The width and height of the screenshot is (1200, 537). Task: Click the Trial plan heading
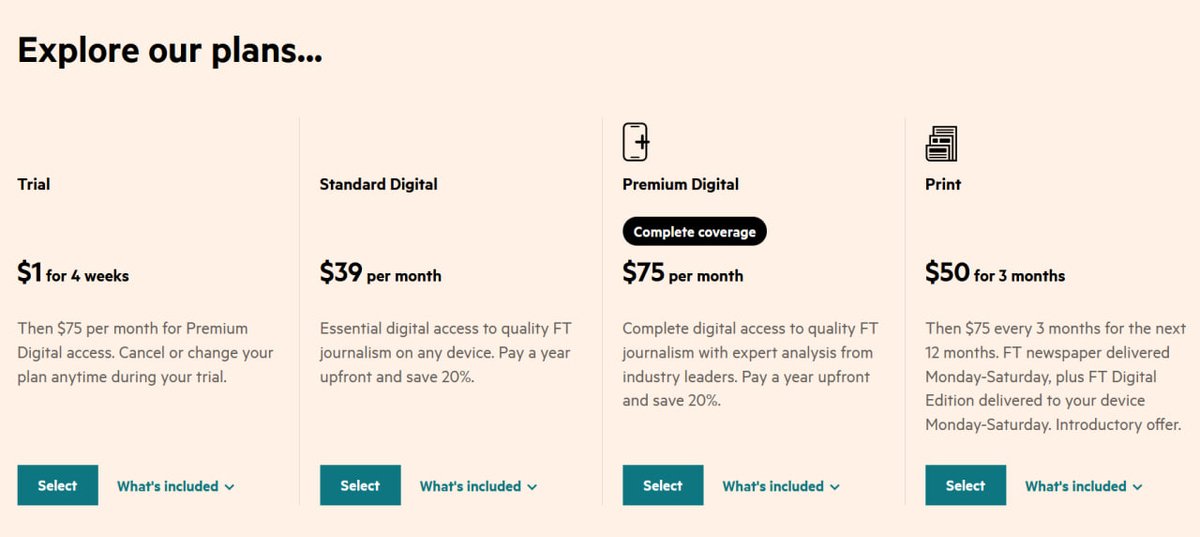(34, 184)
